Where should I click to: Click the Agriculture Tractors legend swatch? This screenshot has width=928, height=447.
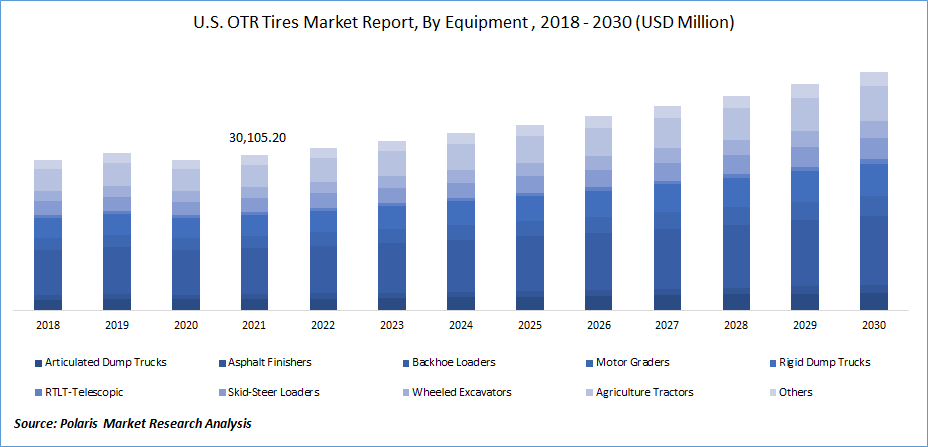(590, 393)
